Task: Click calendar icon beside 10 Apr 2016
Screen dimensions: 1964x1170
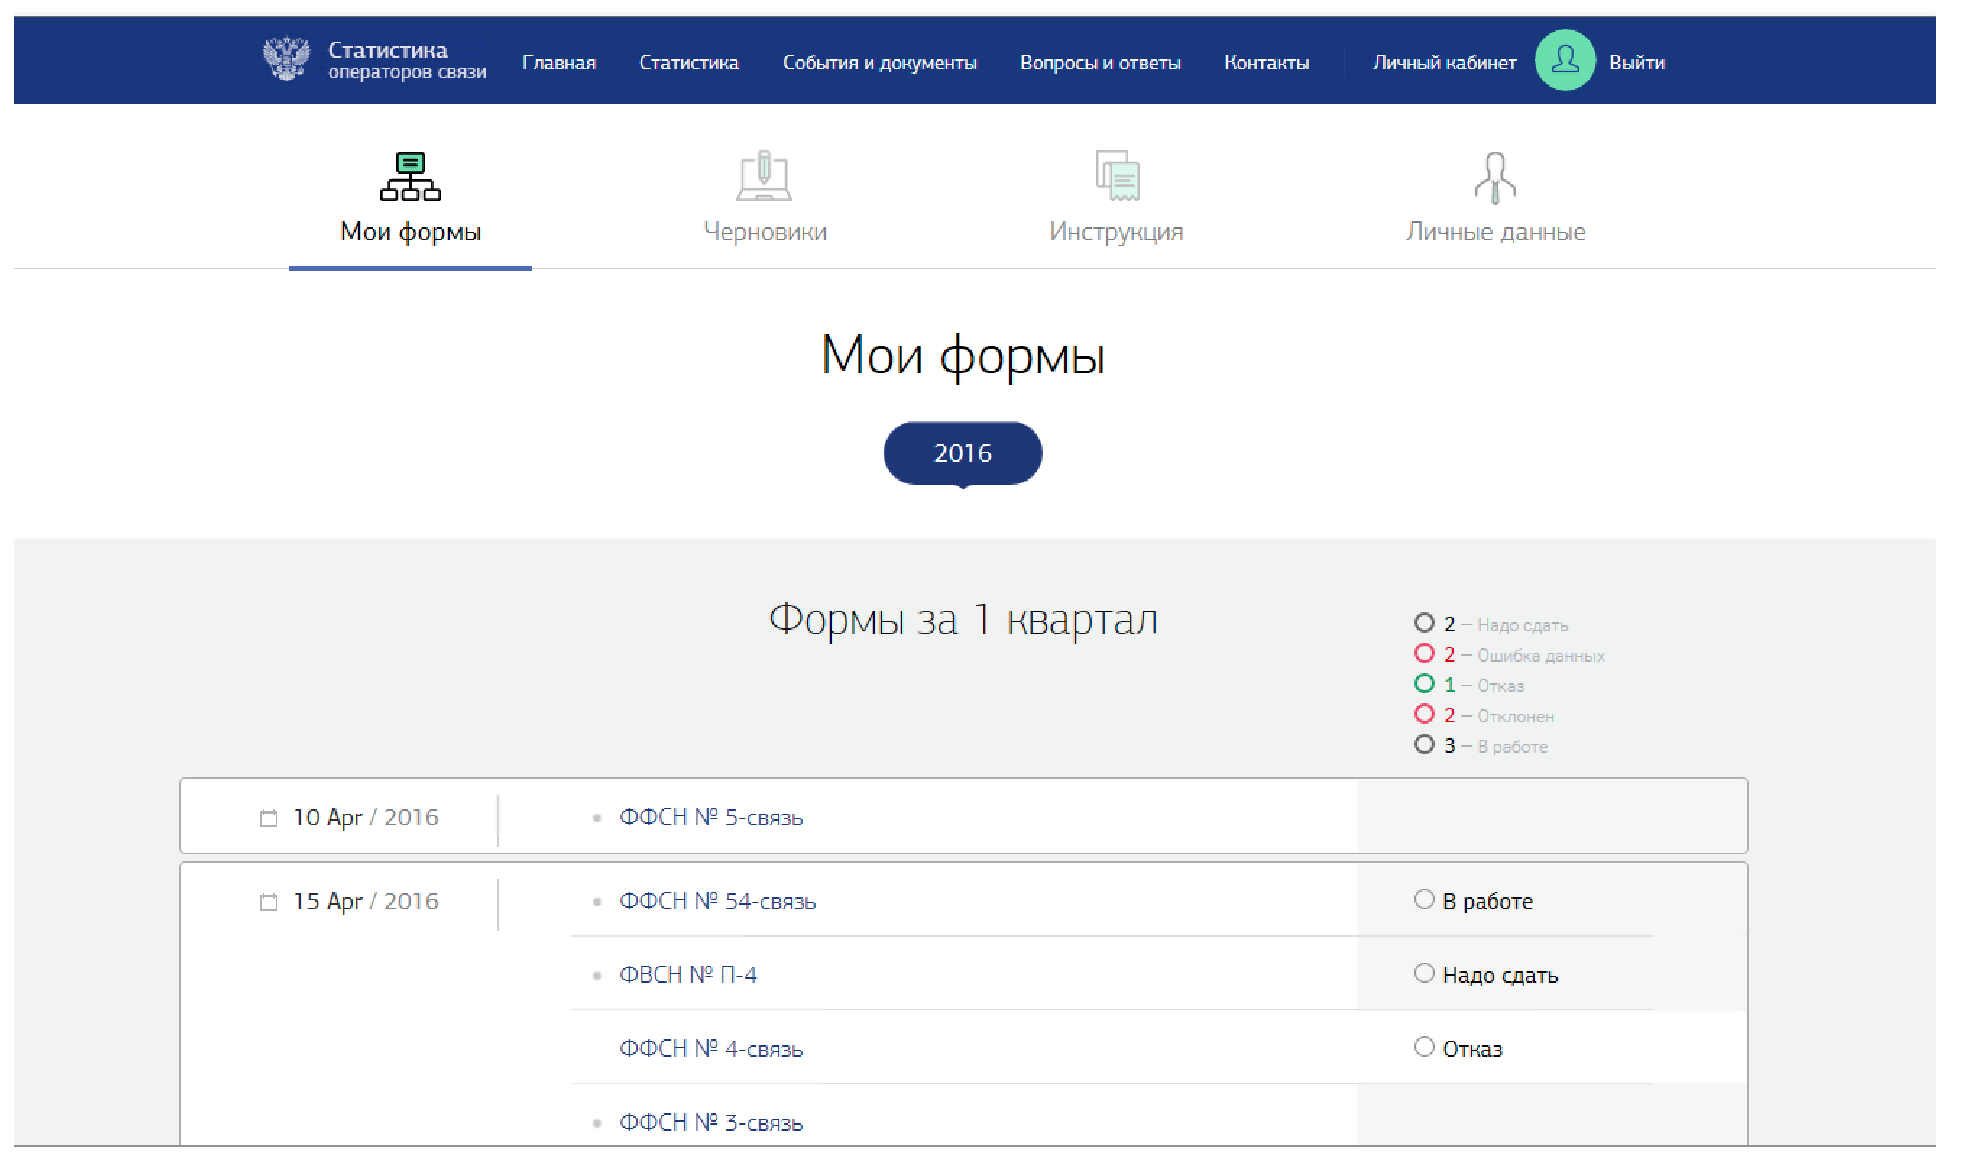Action: [268, 818]
